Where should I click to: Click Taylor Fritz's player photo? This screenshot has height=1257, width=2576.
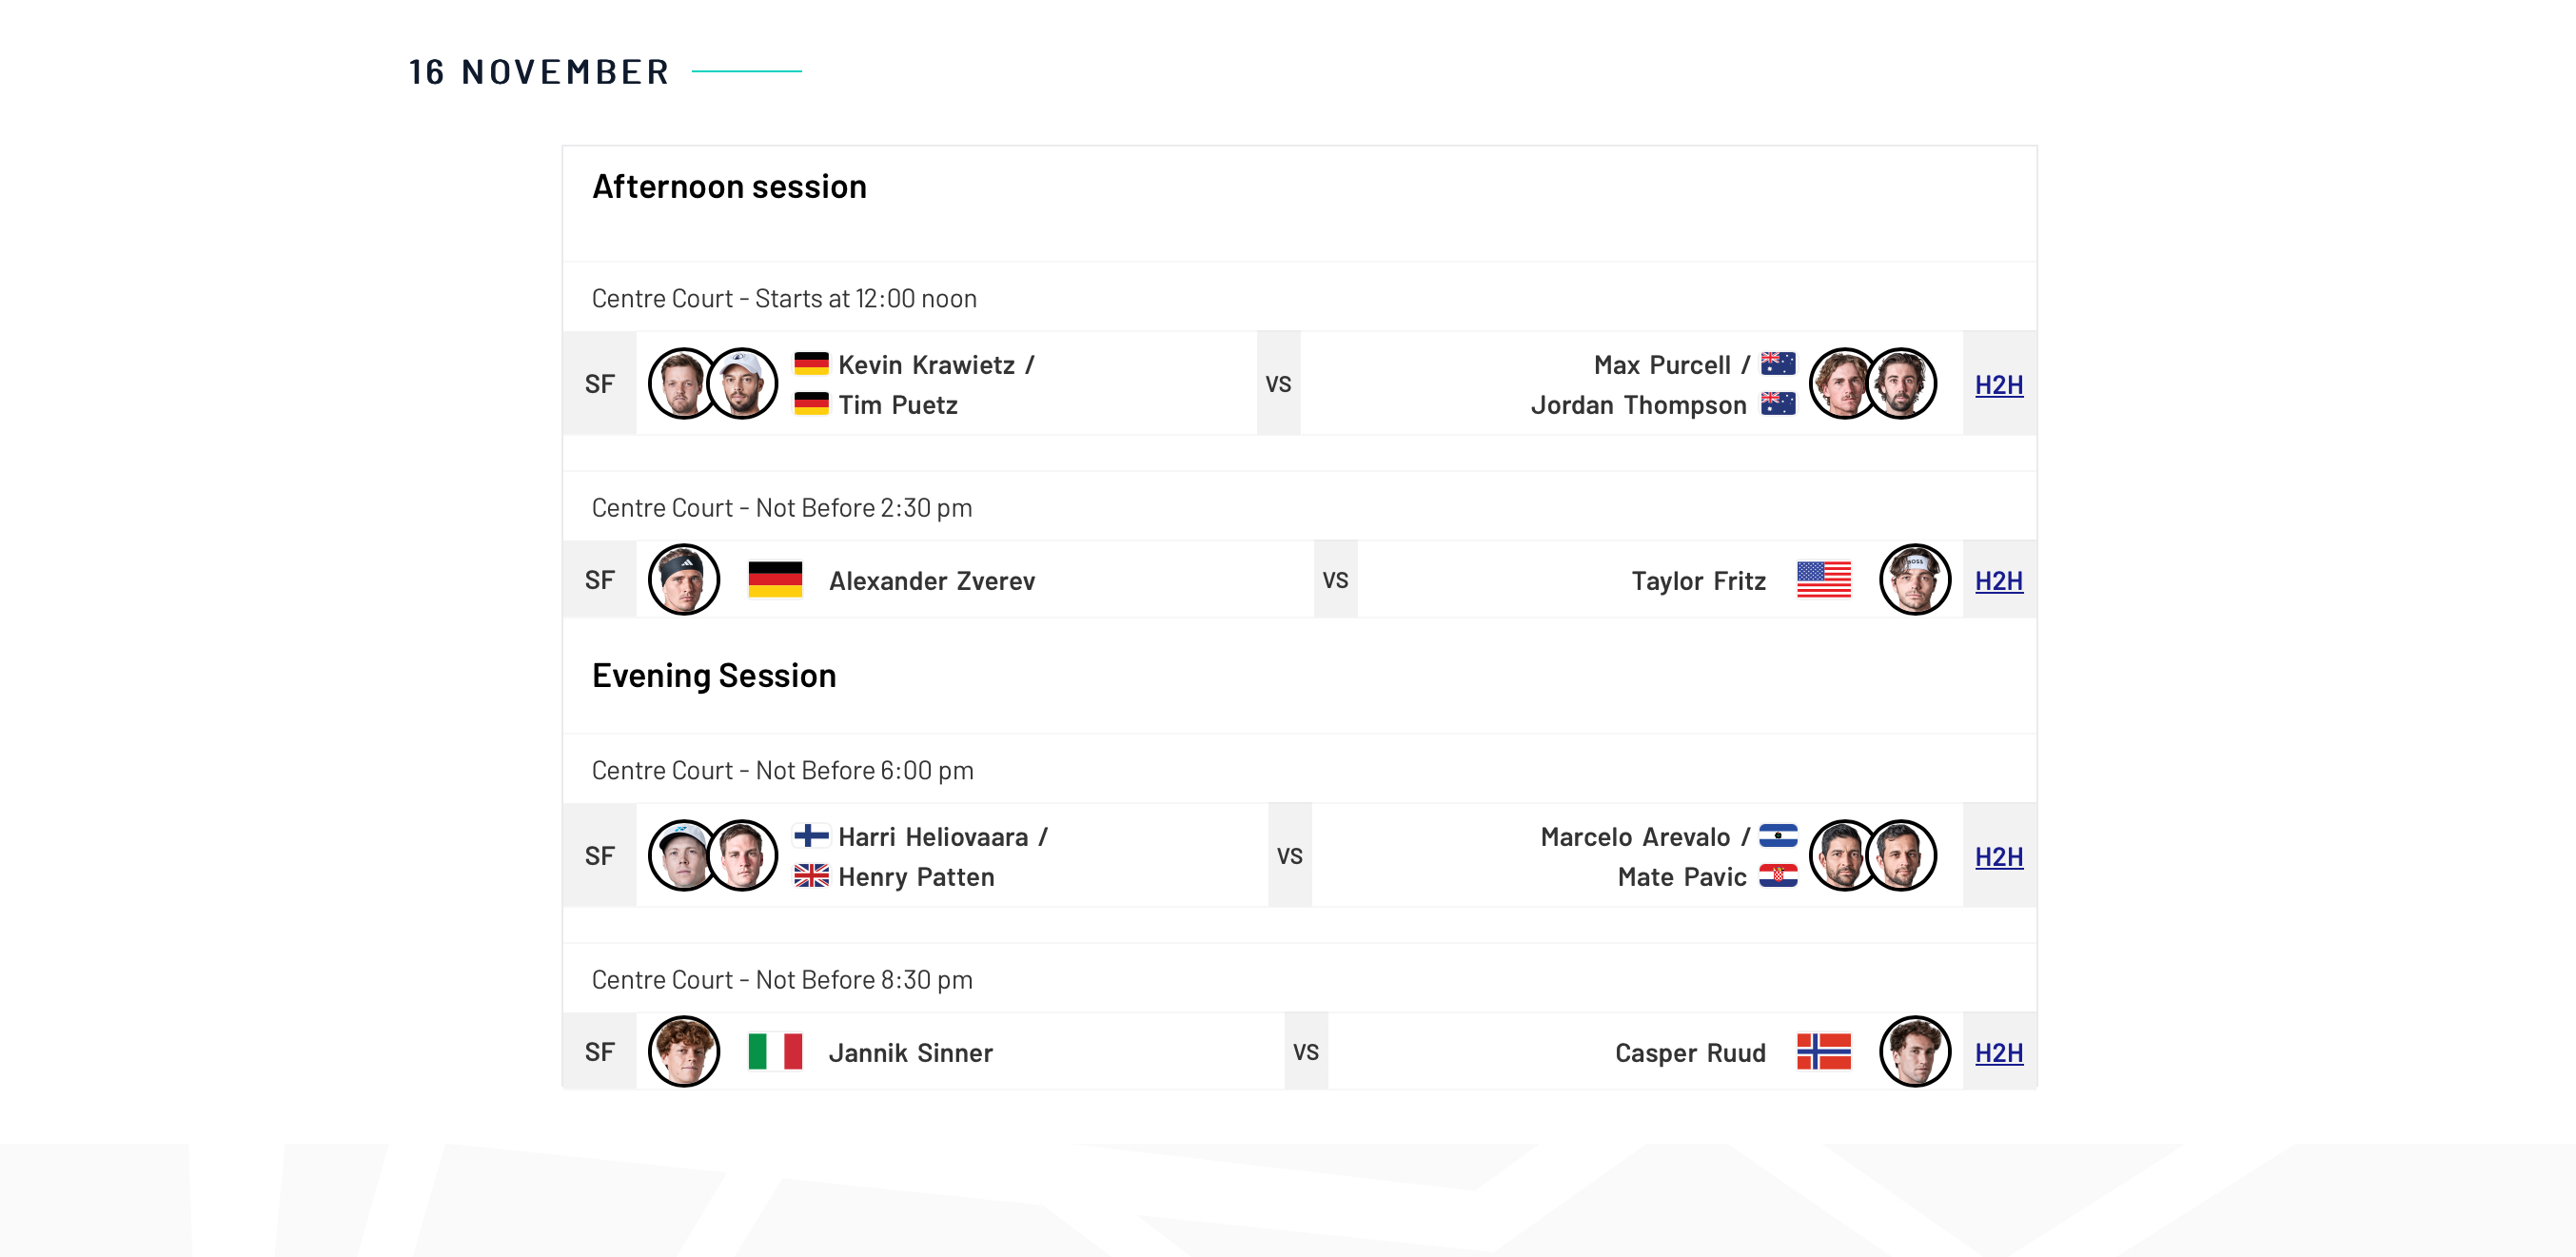(x=1914, y=580)
